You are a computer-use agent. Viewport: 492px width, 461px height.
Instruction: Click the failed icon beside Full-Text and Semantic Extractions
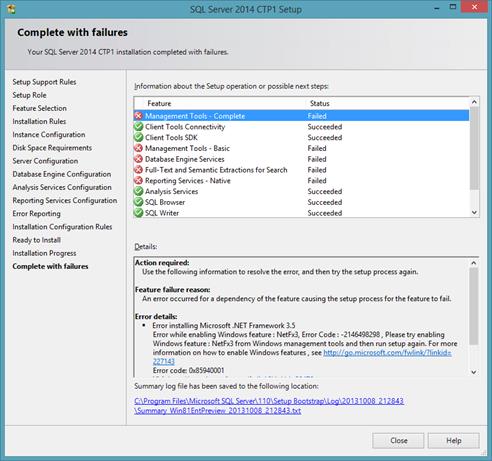point(138,170)
